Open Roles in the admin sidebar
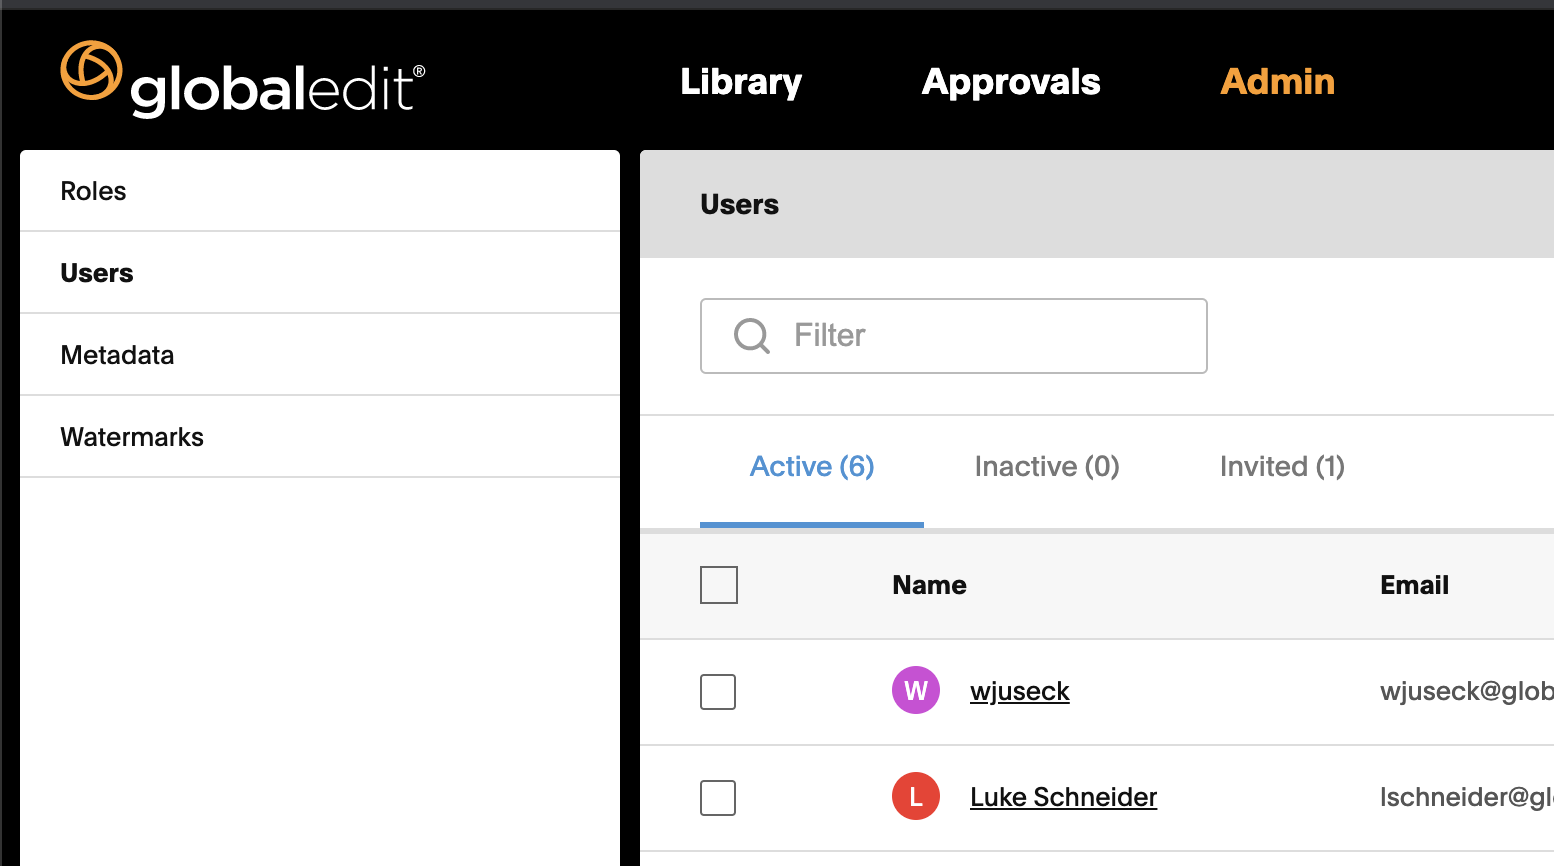This screenshot has width=1554, height=866. [x=320, y=191]
